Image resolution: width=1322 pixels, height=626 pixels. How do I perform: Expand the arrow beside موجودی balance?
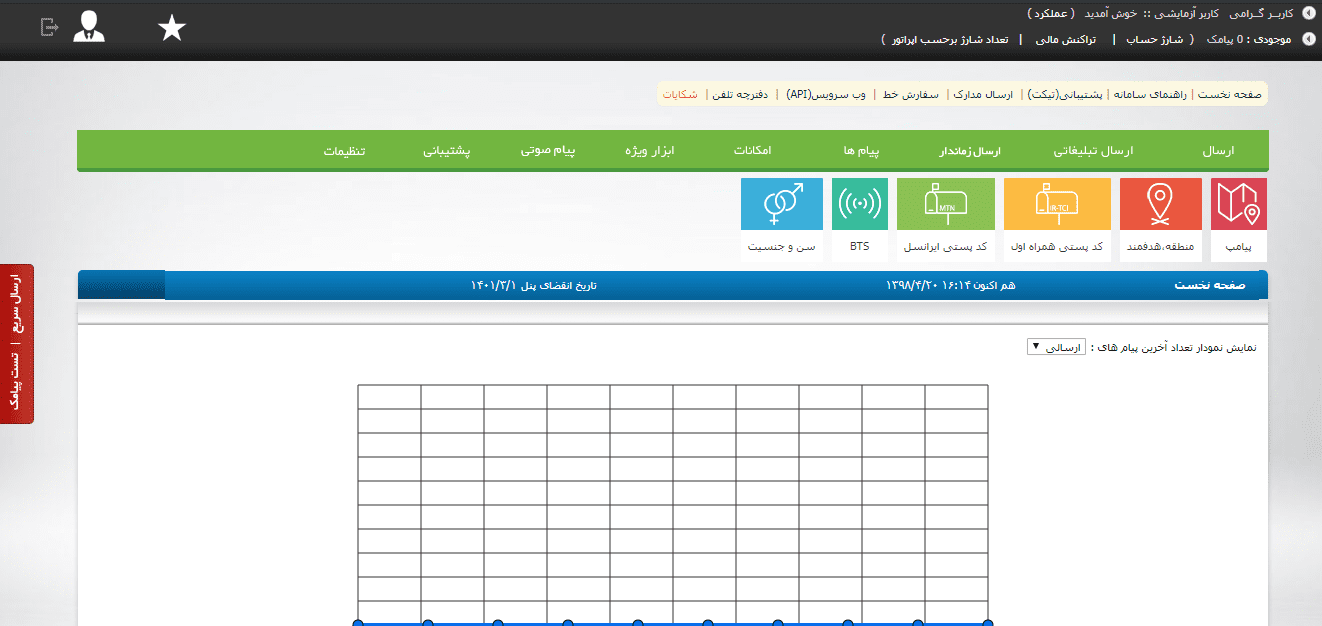pos(1308,40)
